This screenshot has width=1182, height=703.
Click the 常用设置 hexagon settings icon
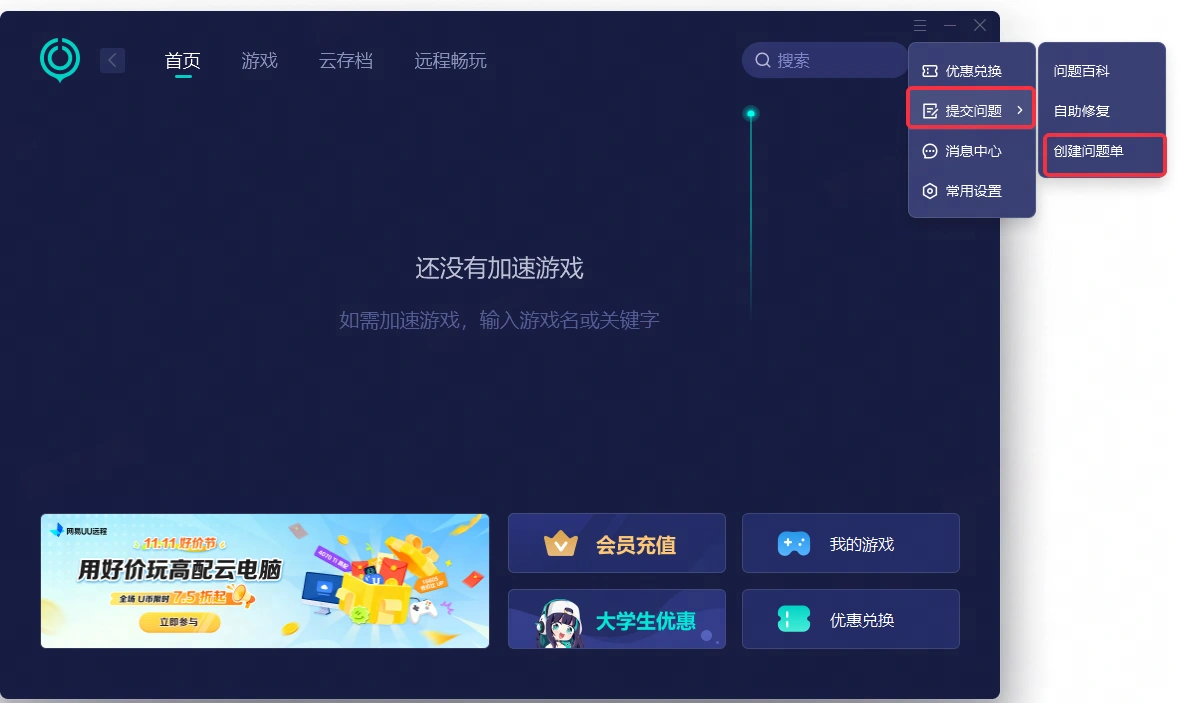[930, 191]
